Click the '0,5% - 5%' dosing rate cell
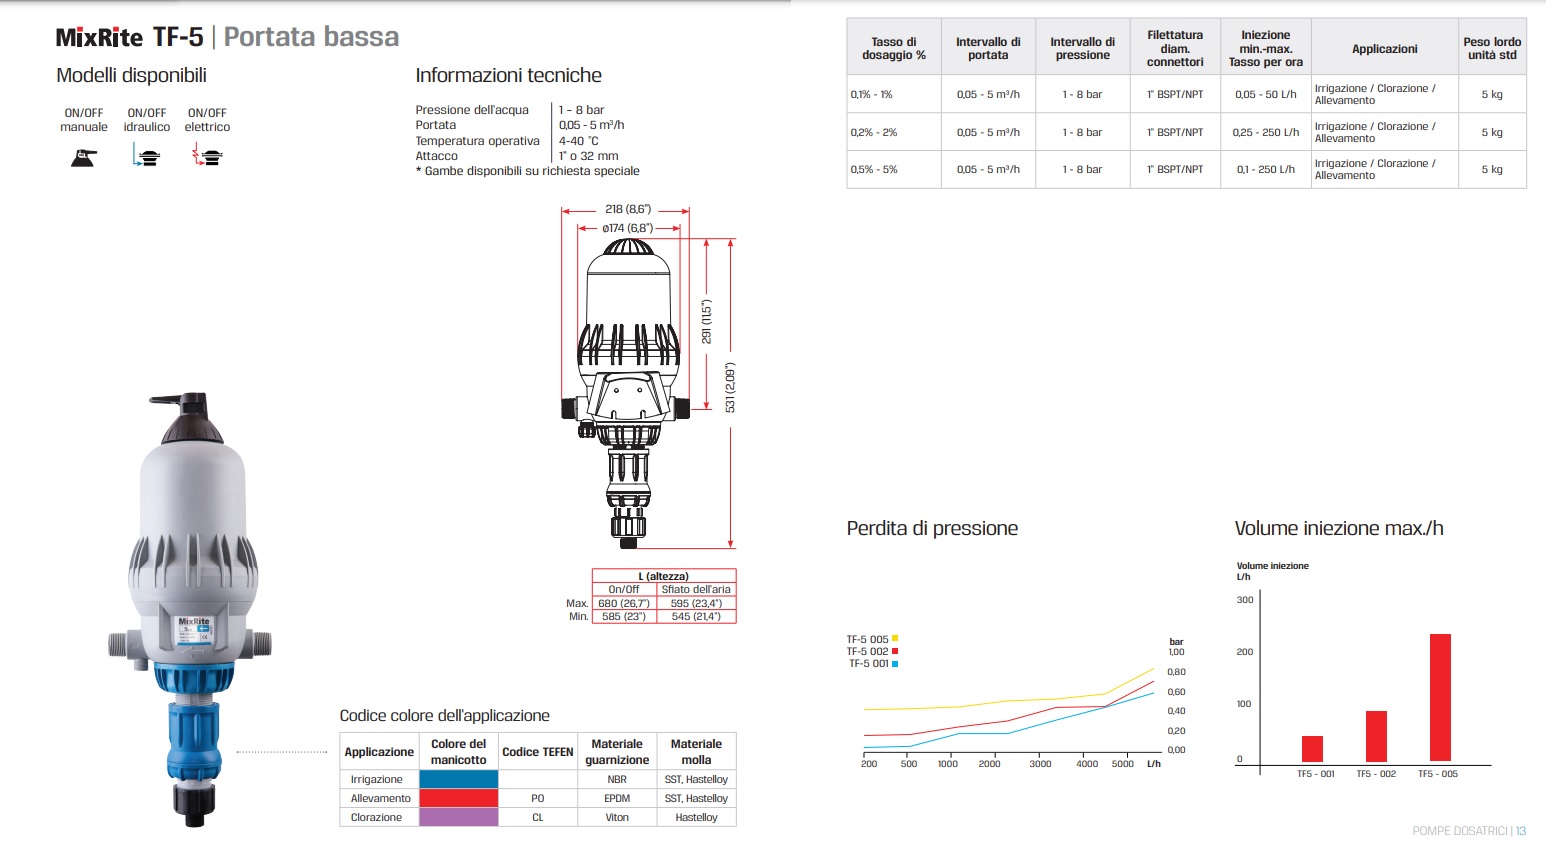Image resolution: width=1546 pixels, height=863 pixels. [x=894, y=169]
